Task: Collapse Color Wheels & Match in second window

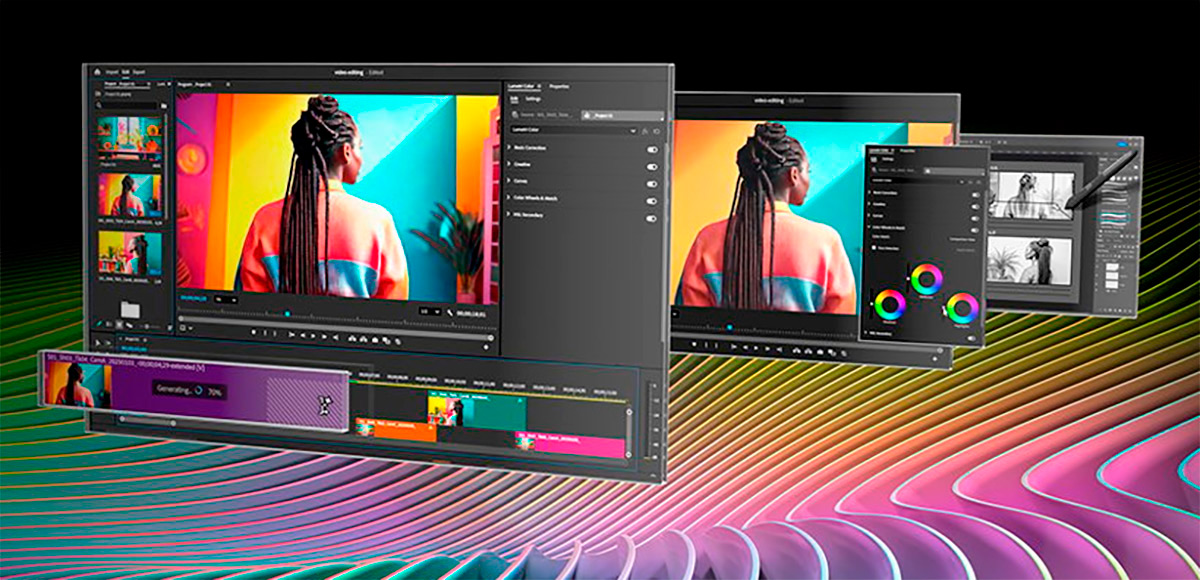Action: [x=868, y=227]
